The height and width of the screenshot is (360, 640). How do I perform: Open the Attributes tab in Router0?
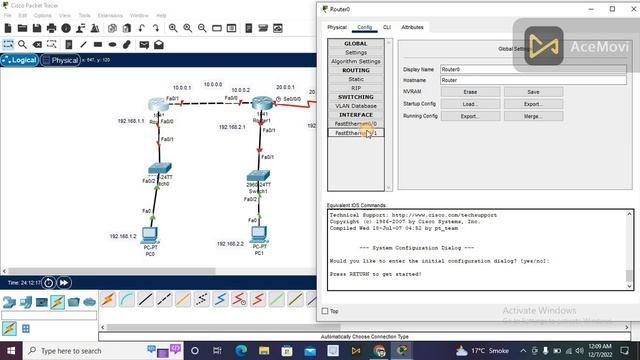[x=412, y=27]
